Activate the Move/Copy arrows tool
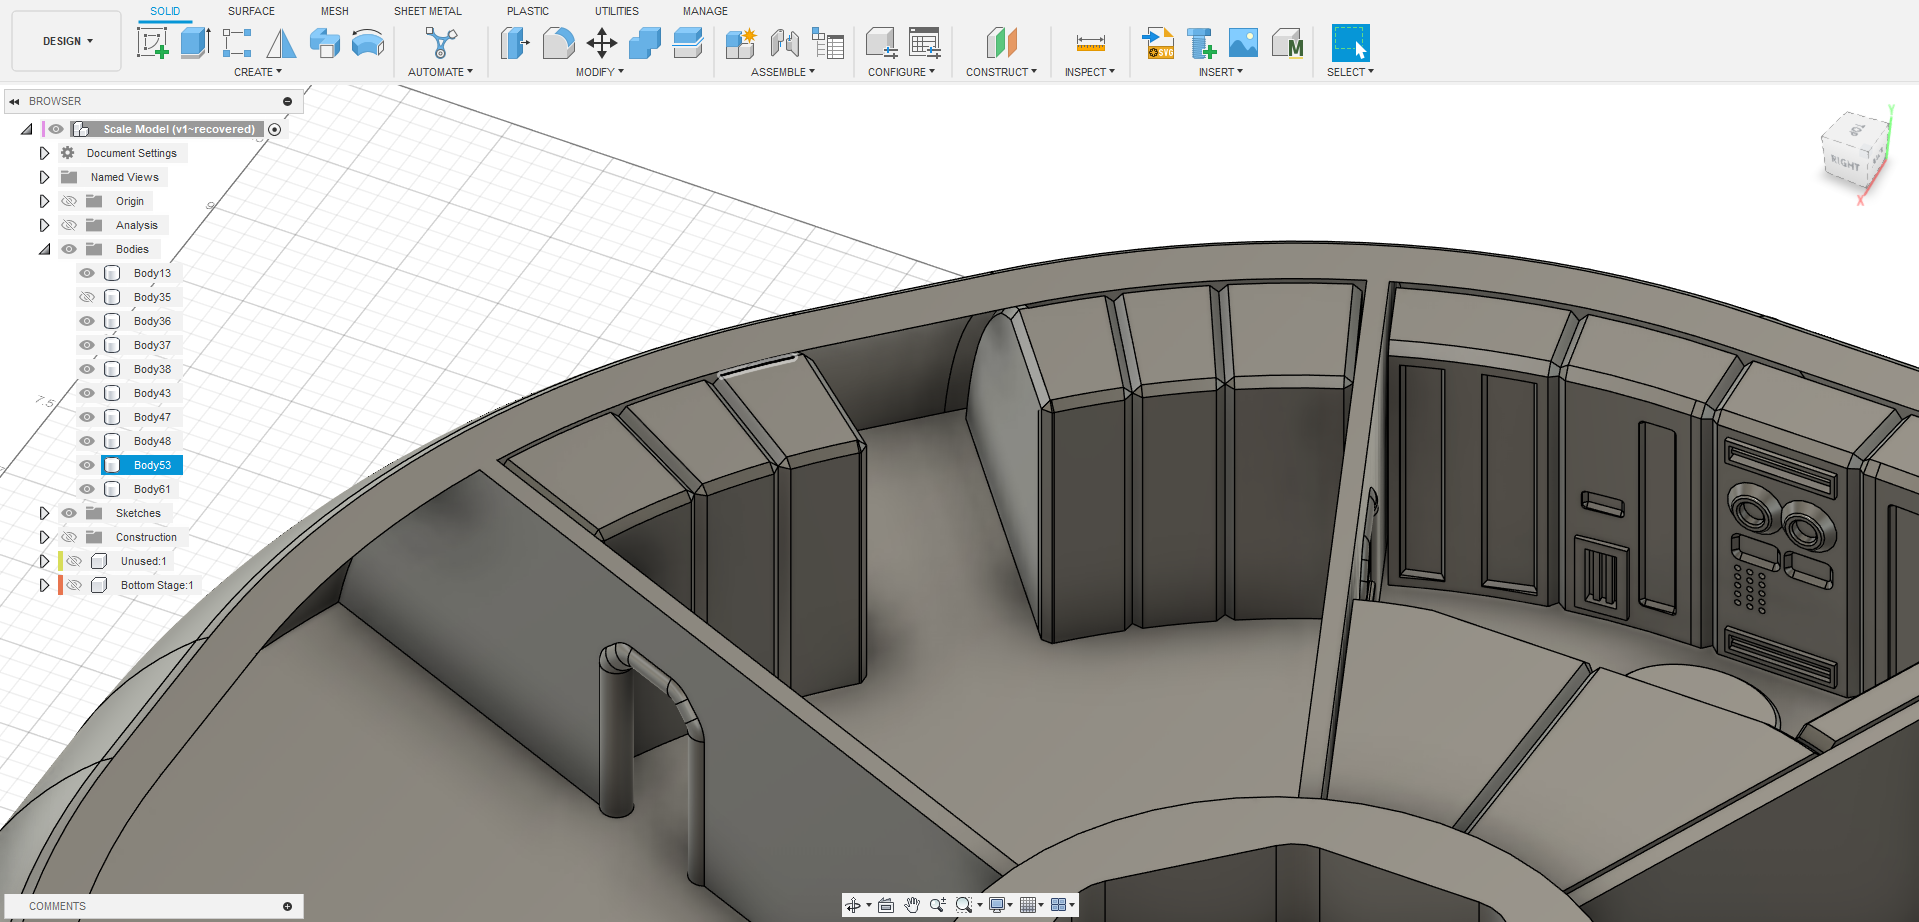The height and width of the screenshot is (922, 1919). [602, 42]
